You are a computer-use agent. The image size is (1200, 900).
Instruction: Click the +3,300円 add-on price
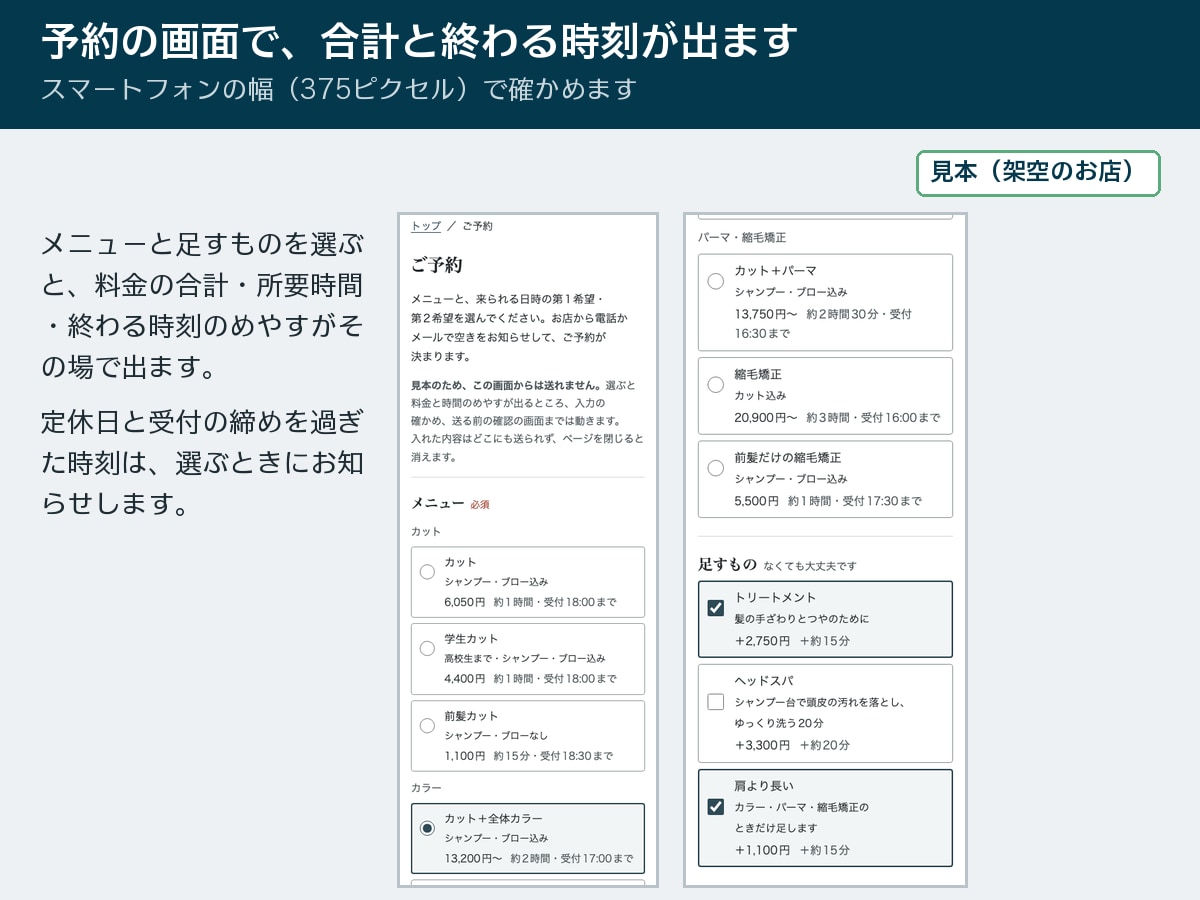point(762,745)
